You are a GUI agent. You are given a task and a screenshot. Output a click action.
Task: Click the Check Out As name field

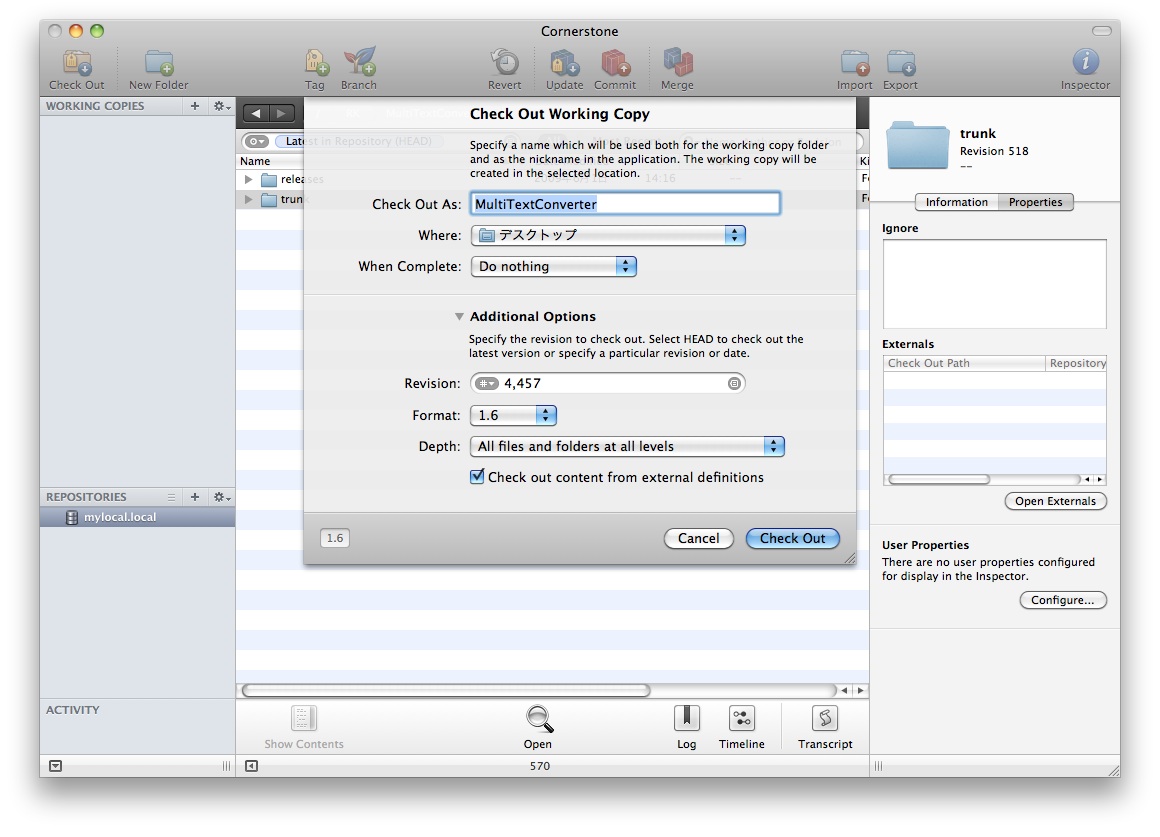[x=625, y=204]
